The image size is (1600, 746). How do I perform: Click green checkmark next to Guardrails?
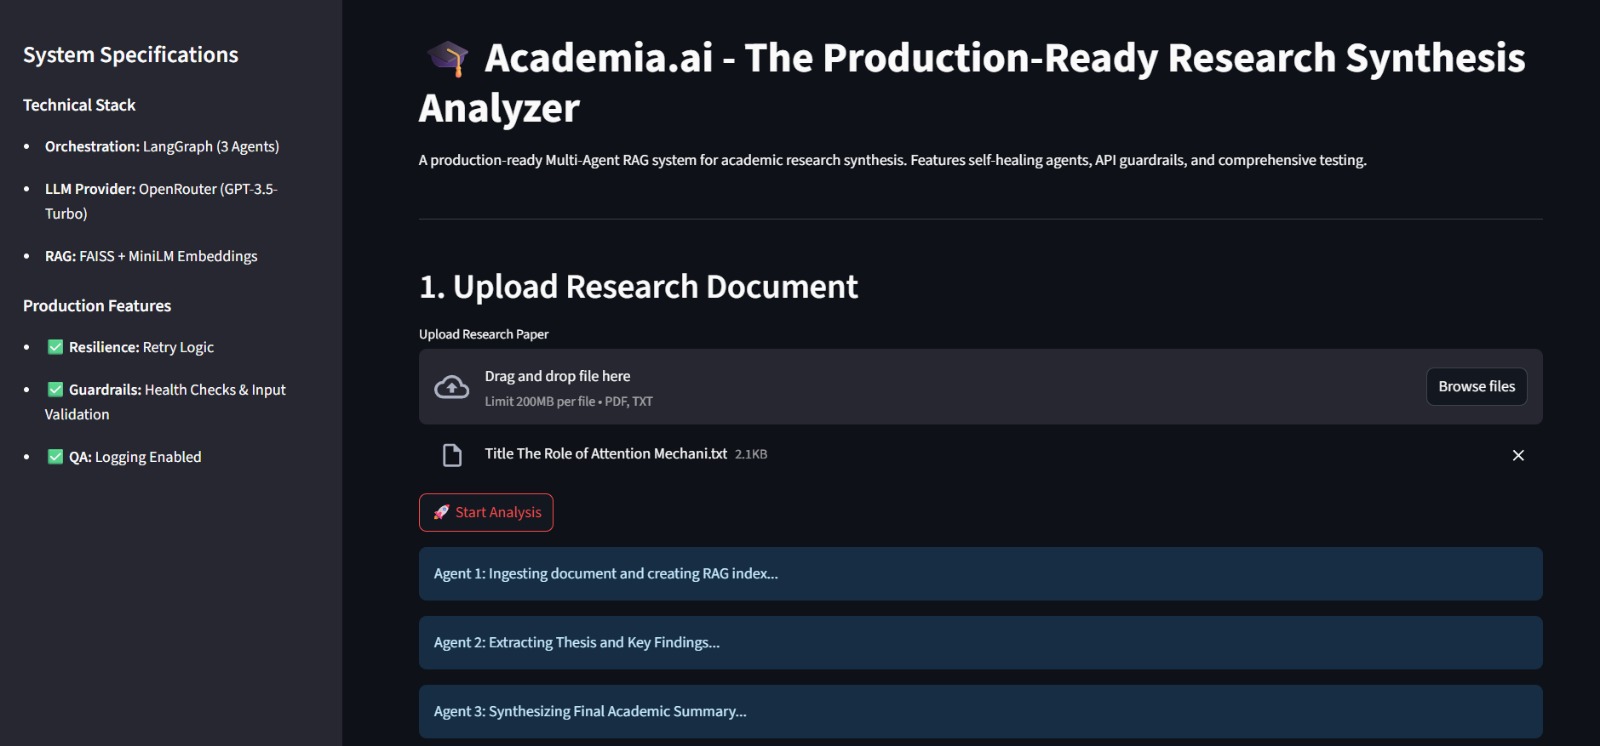[x=56, y=389]
